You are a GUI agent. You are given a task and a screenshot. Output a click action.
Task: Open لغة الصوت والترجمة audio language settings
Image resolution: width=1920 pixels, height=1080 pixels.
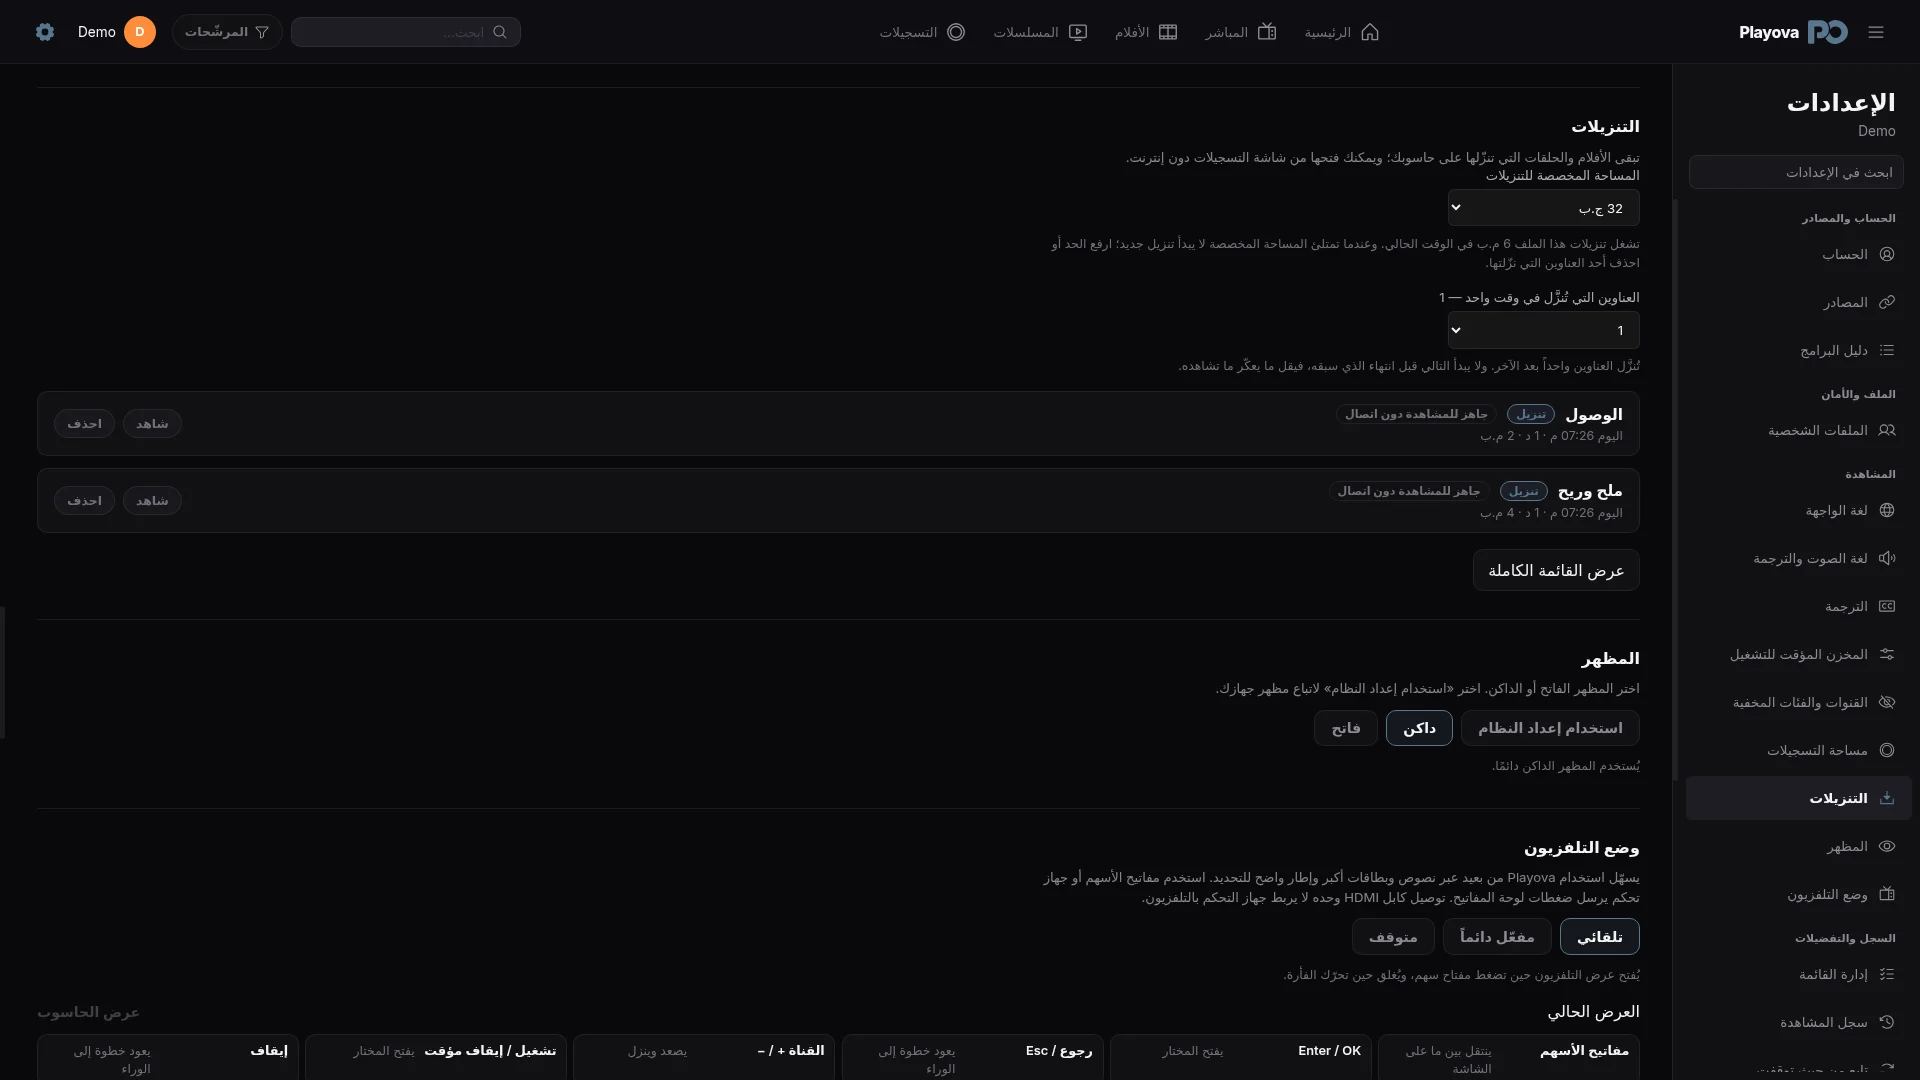1798,558
